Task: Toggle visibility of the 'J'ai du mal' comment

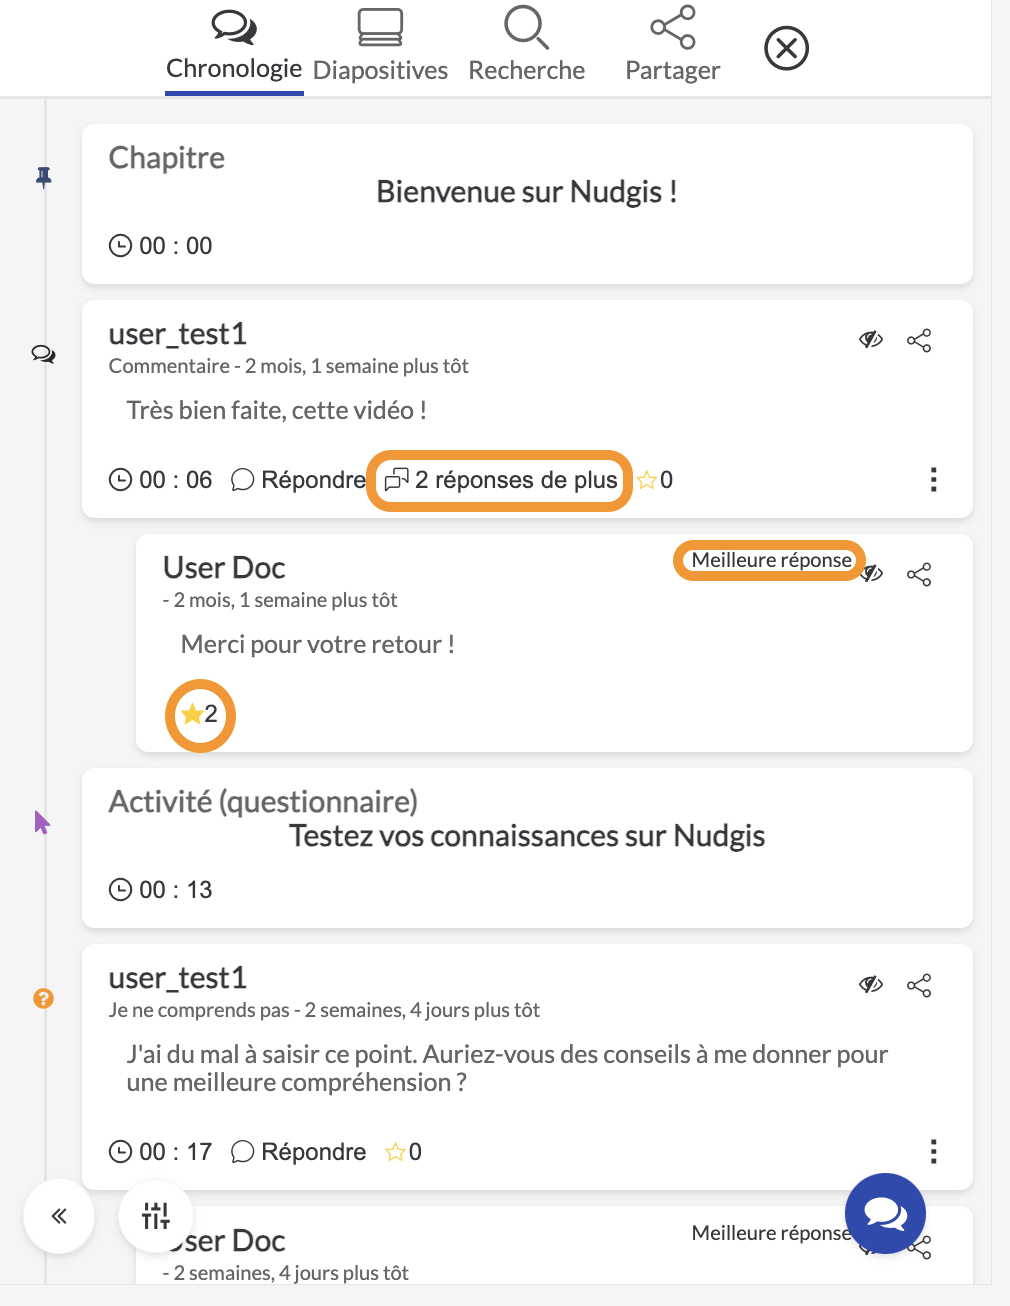Action: pos(871,985)
